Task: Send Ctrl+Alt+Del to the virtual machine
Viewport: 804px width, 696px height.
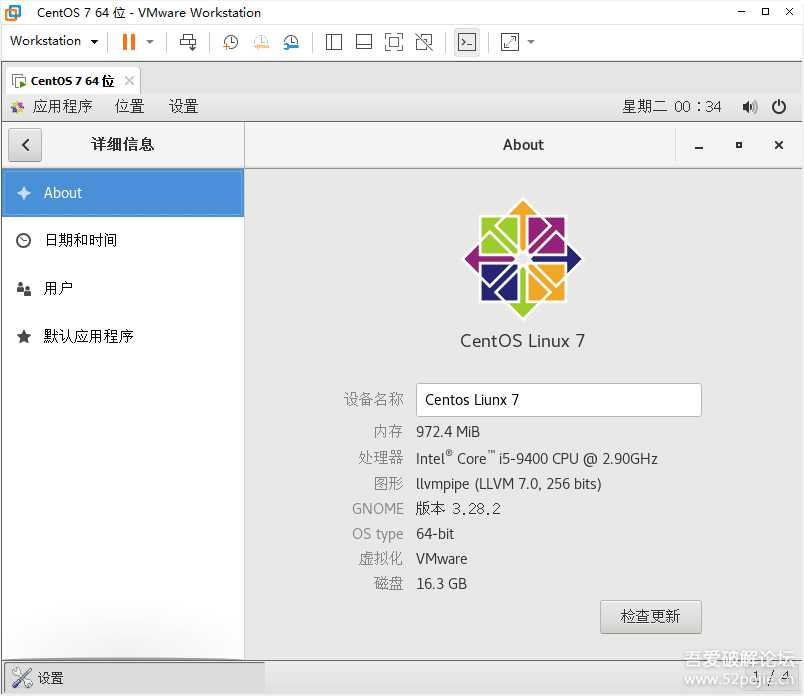Action: [188, 42]
